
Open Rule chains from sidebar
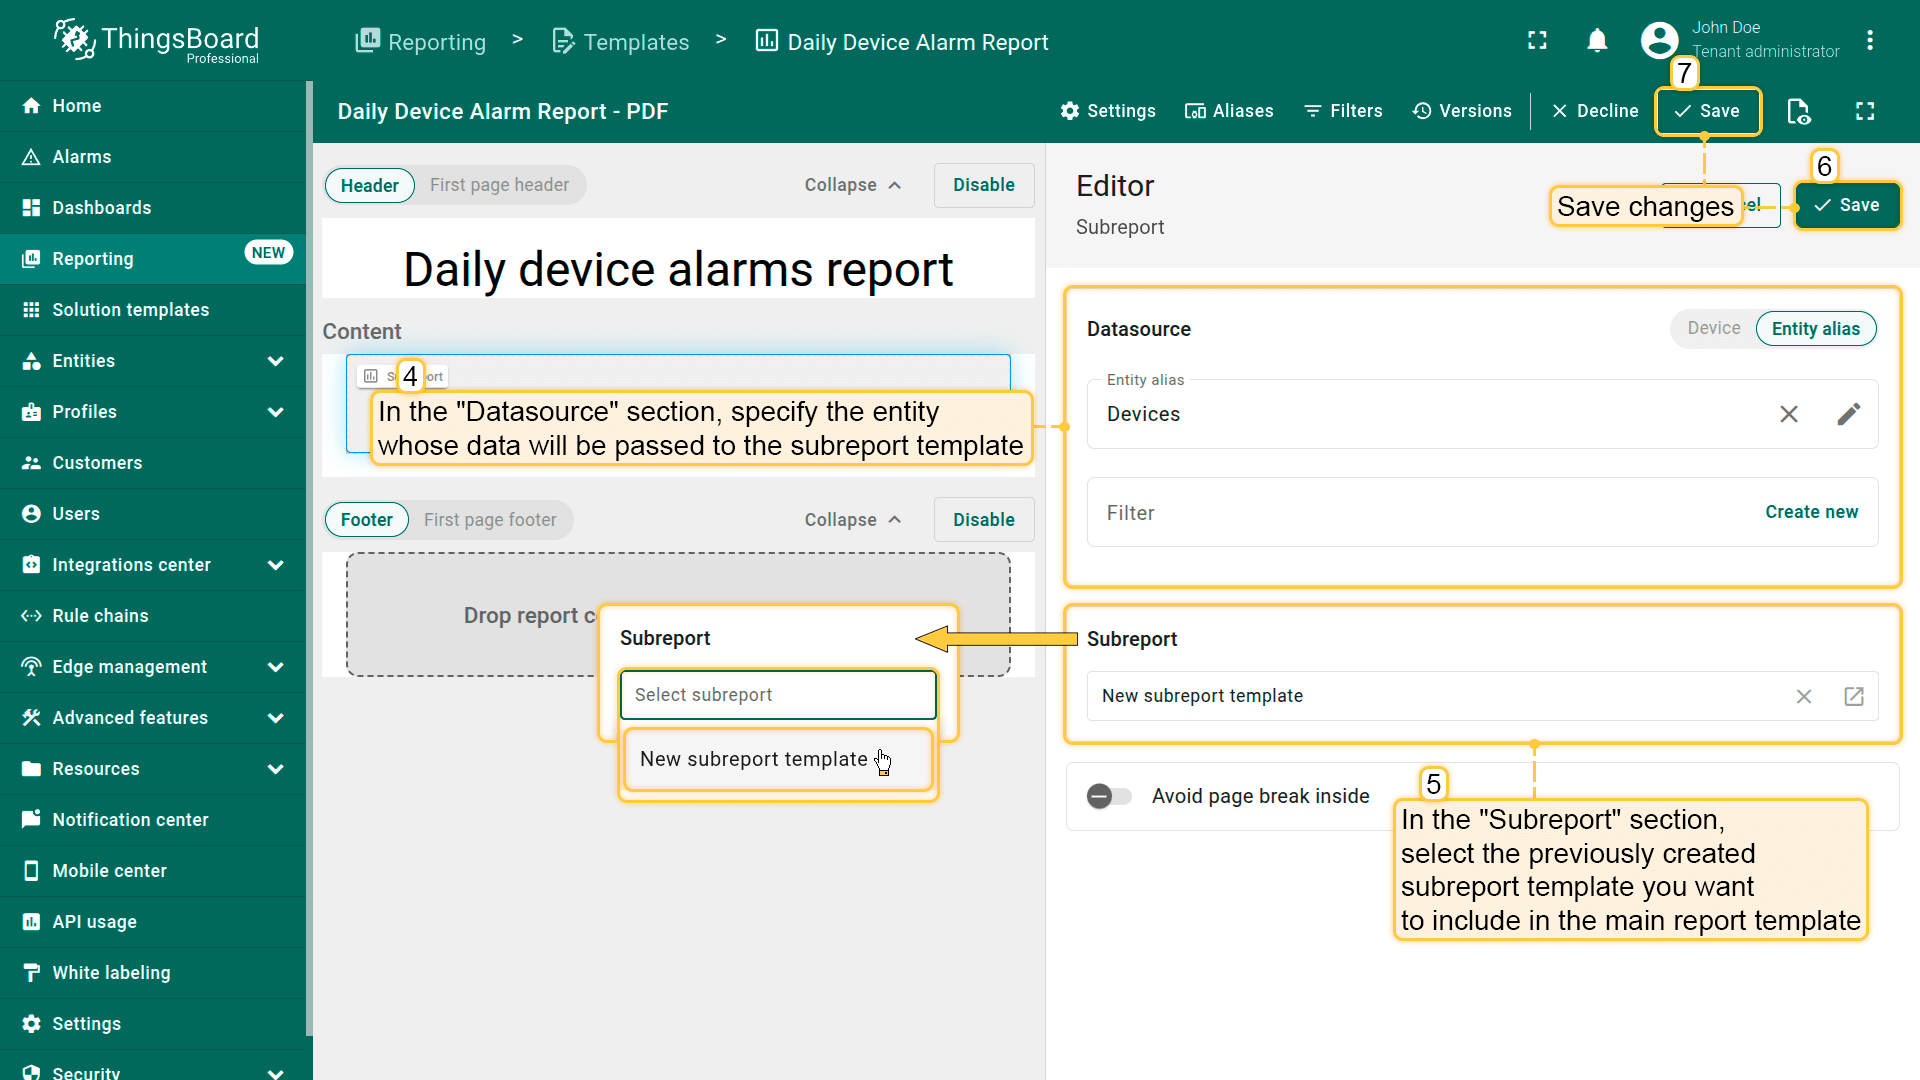[x=100, y=616]
